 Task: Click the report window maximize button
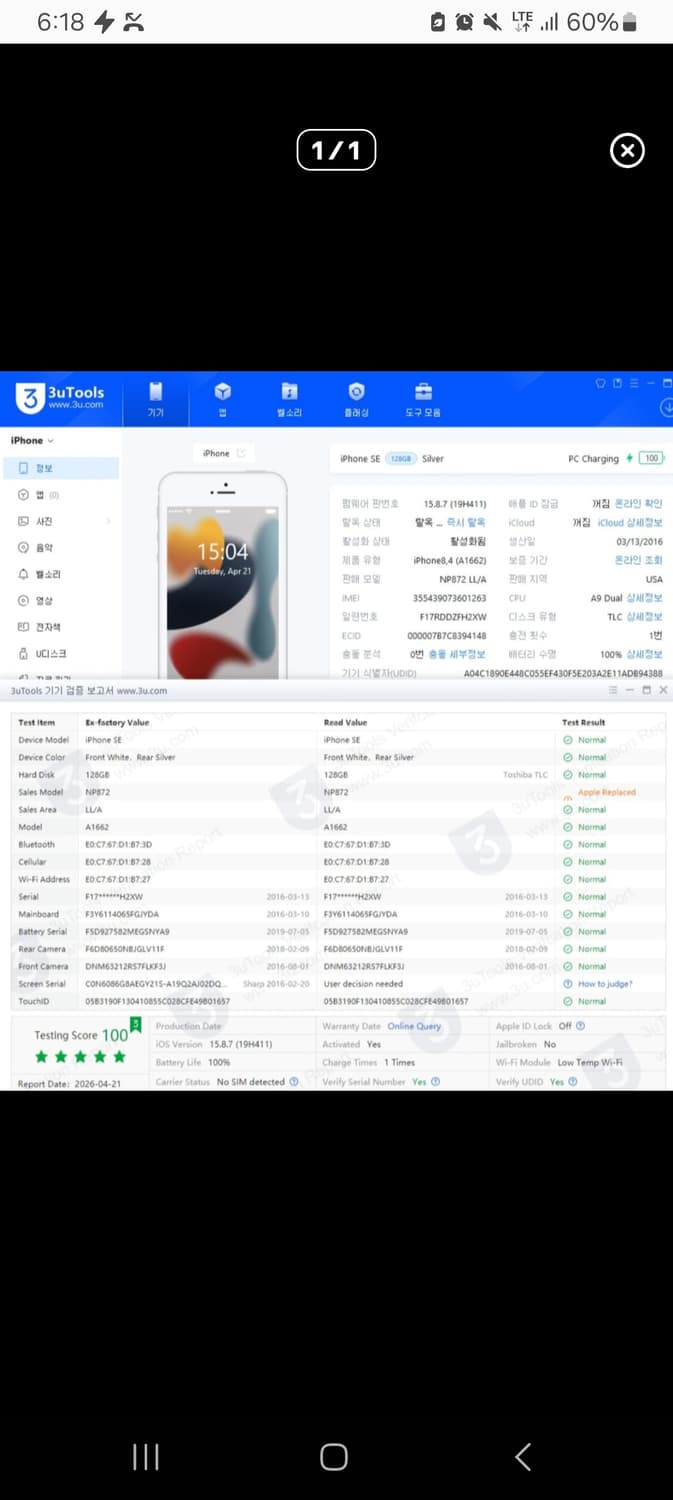646,691
